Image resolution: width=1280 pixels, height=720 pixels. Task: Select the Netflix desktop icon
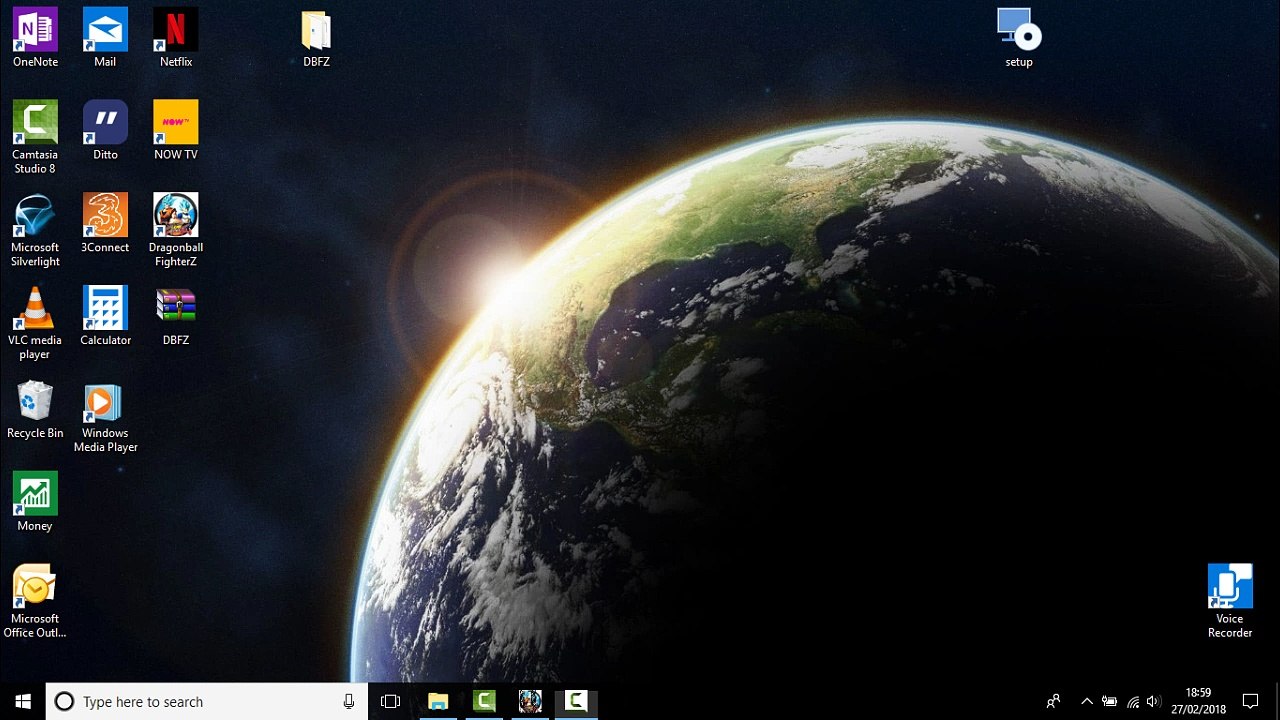(x=176, y=38)
